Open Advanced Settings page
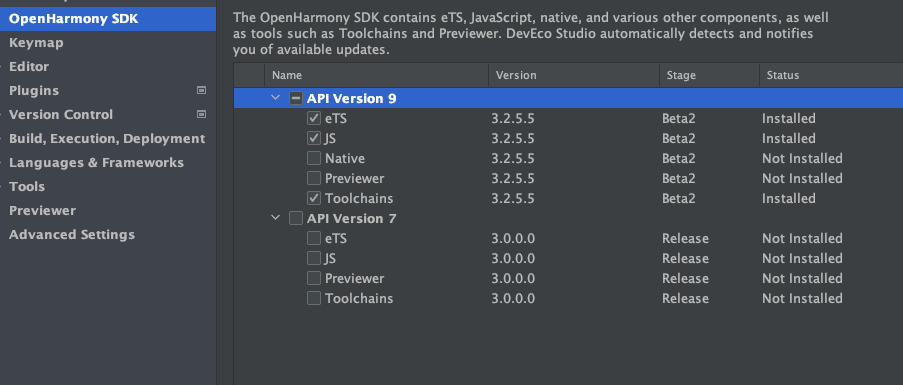The height and width of the screenshot is (385, 903). click(x=71, y=235)
